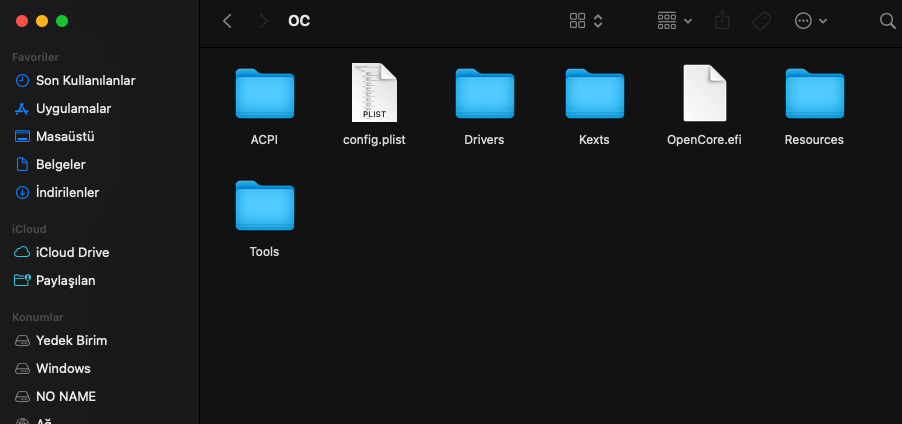Open the view mode up-down selector arrows
The image size is (902, 424).
[598, 21]
